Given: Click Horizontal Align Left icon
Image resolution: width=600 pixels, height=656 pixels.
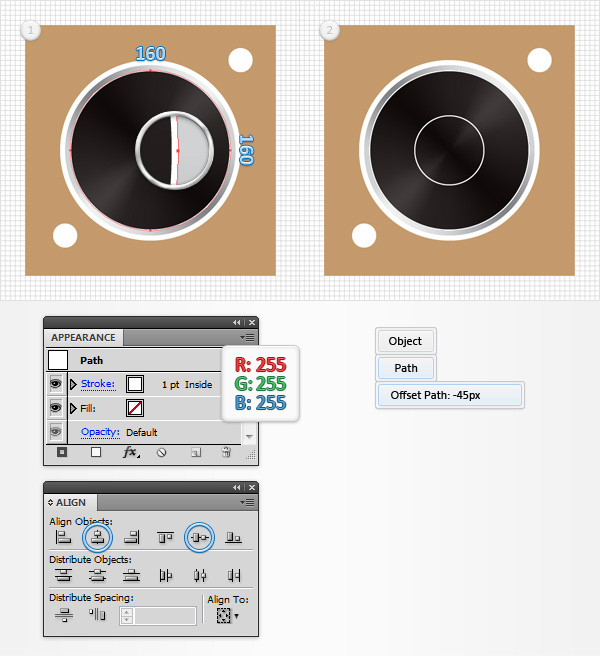Looking at the screenshot, I should click(x=63, y=537).
